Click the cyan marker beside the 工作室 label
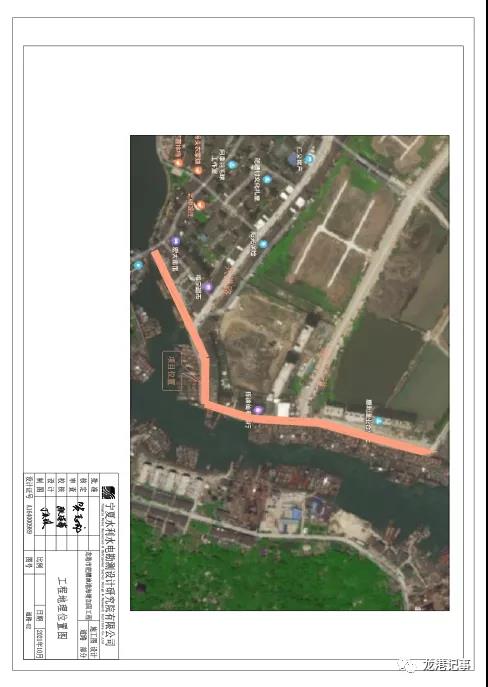The width and height of the screenshot is (488, 687). (x=232, y=165)
